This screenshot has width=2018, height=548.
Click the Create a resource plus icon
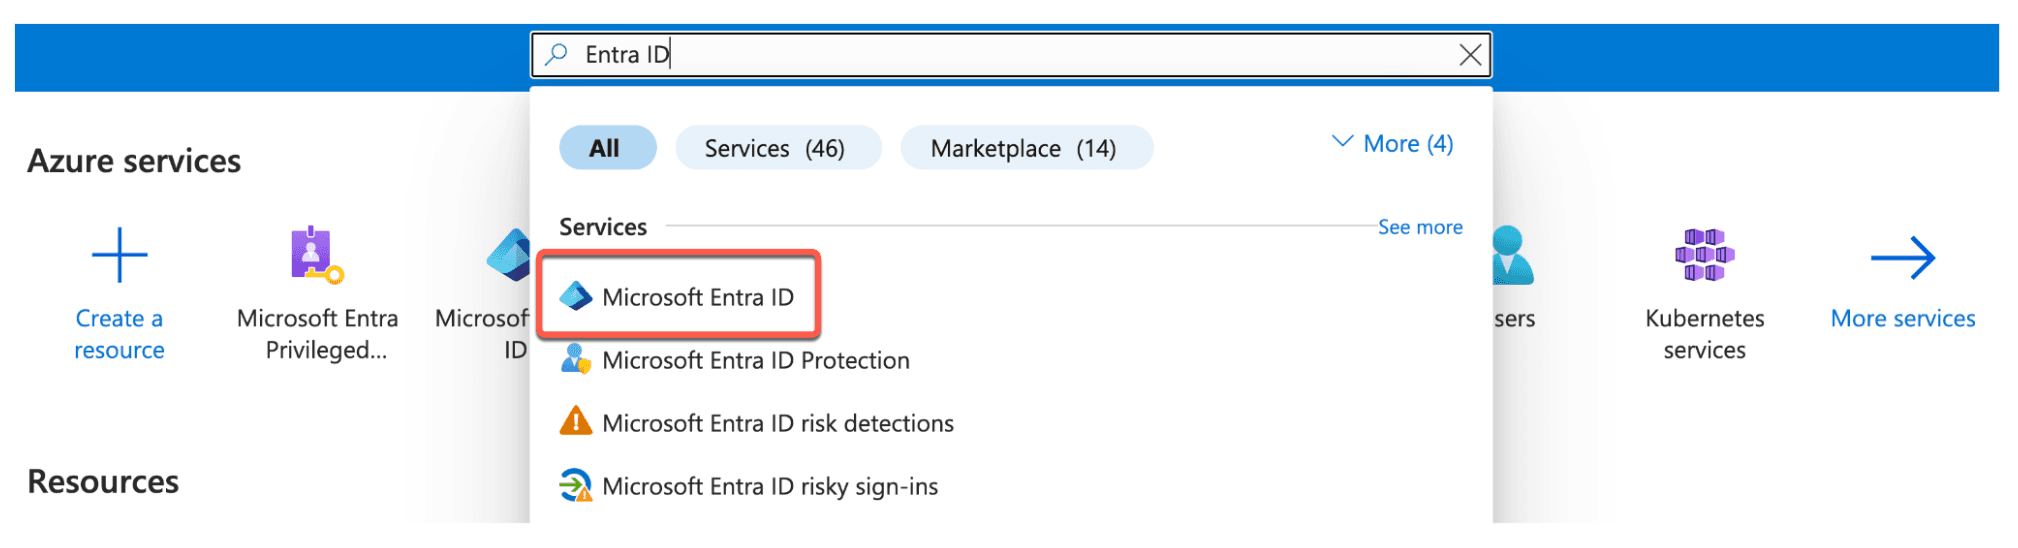[119, 255]
